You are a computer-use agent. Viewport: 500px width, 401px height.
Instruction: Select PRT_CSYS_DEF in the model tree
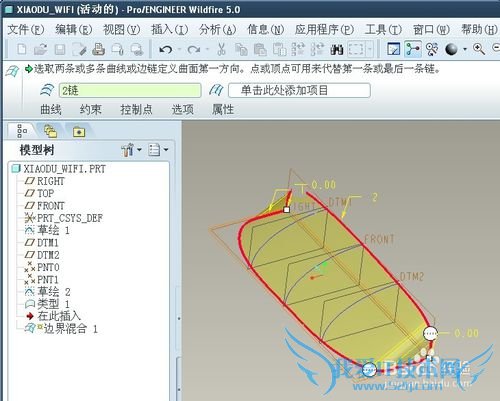point(64,218)
